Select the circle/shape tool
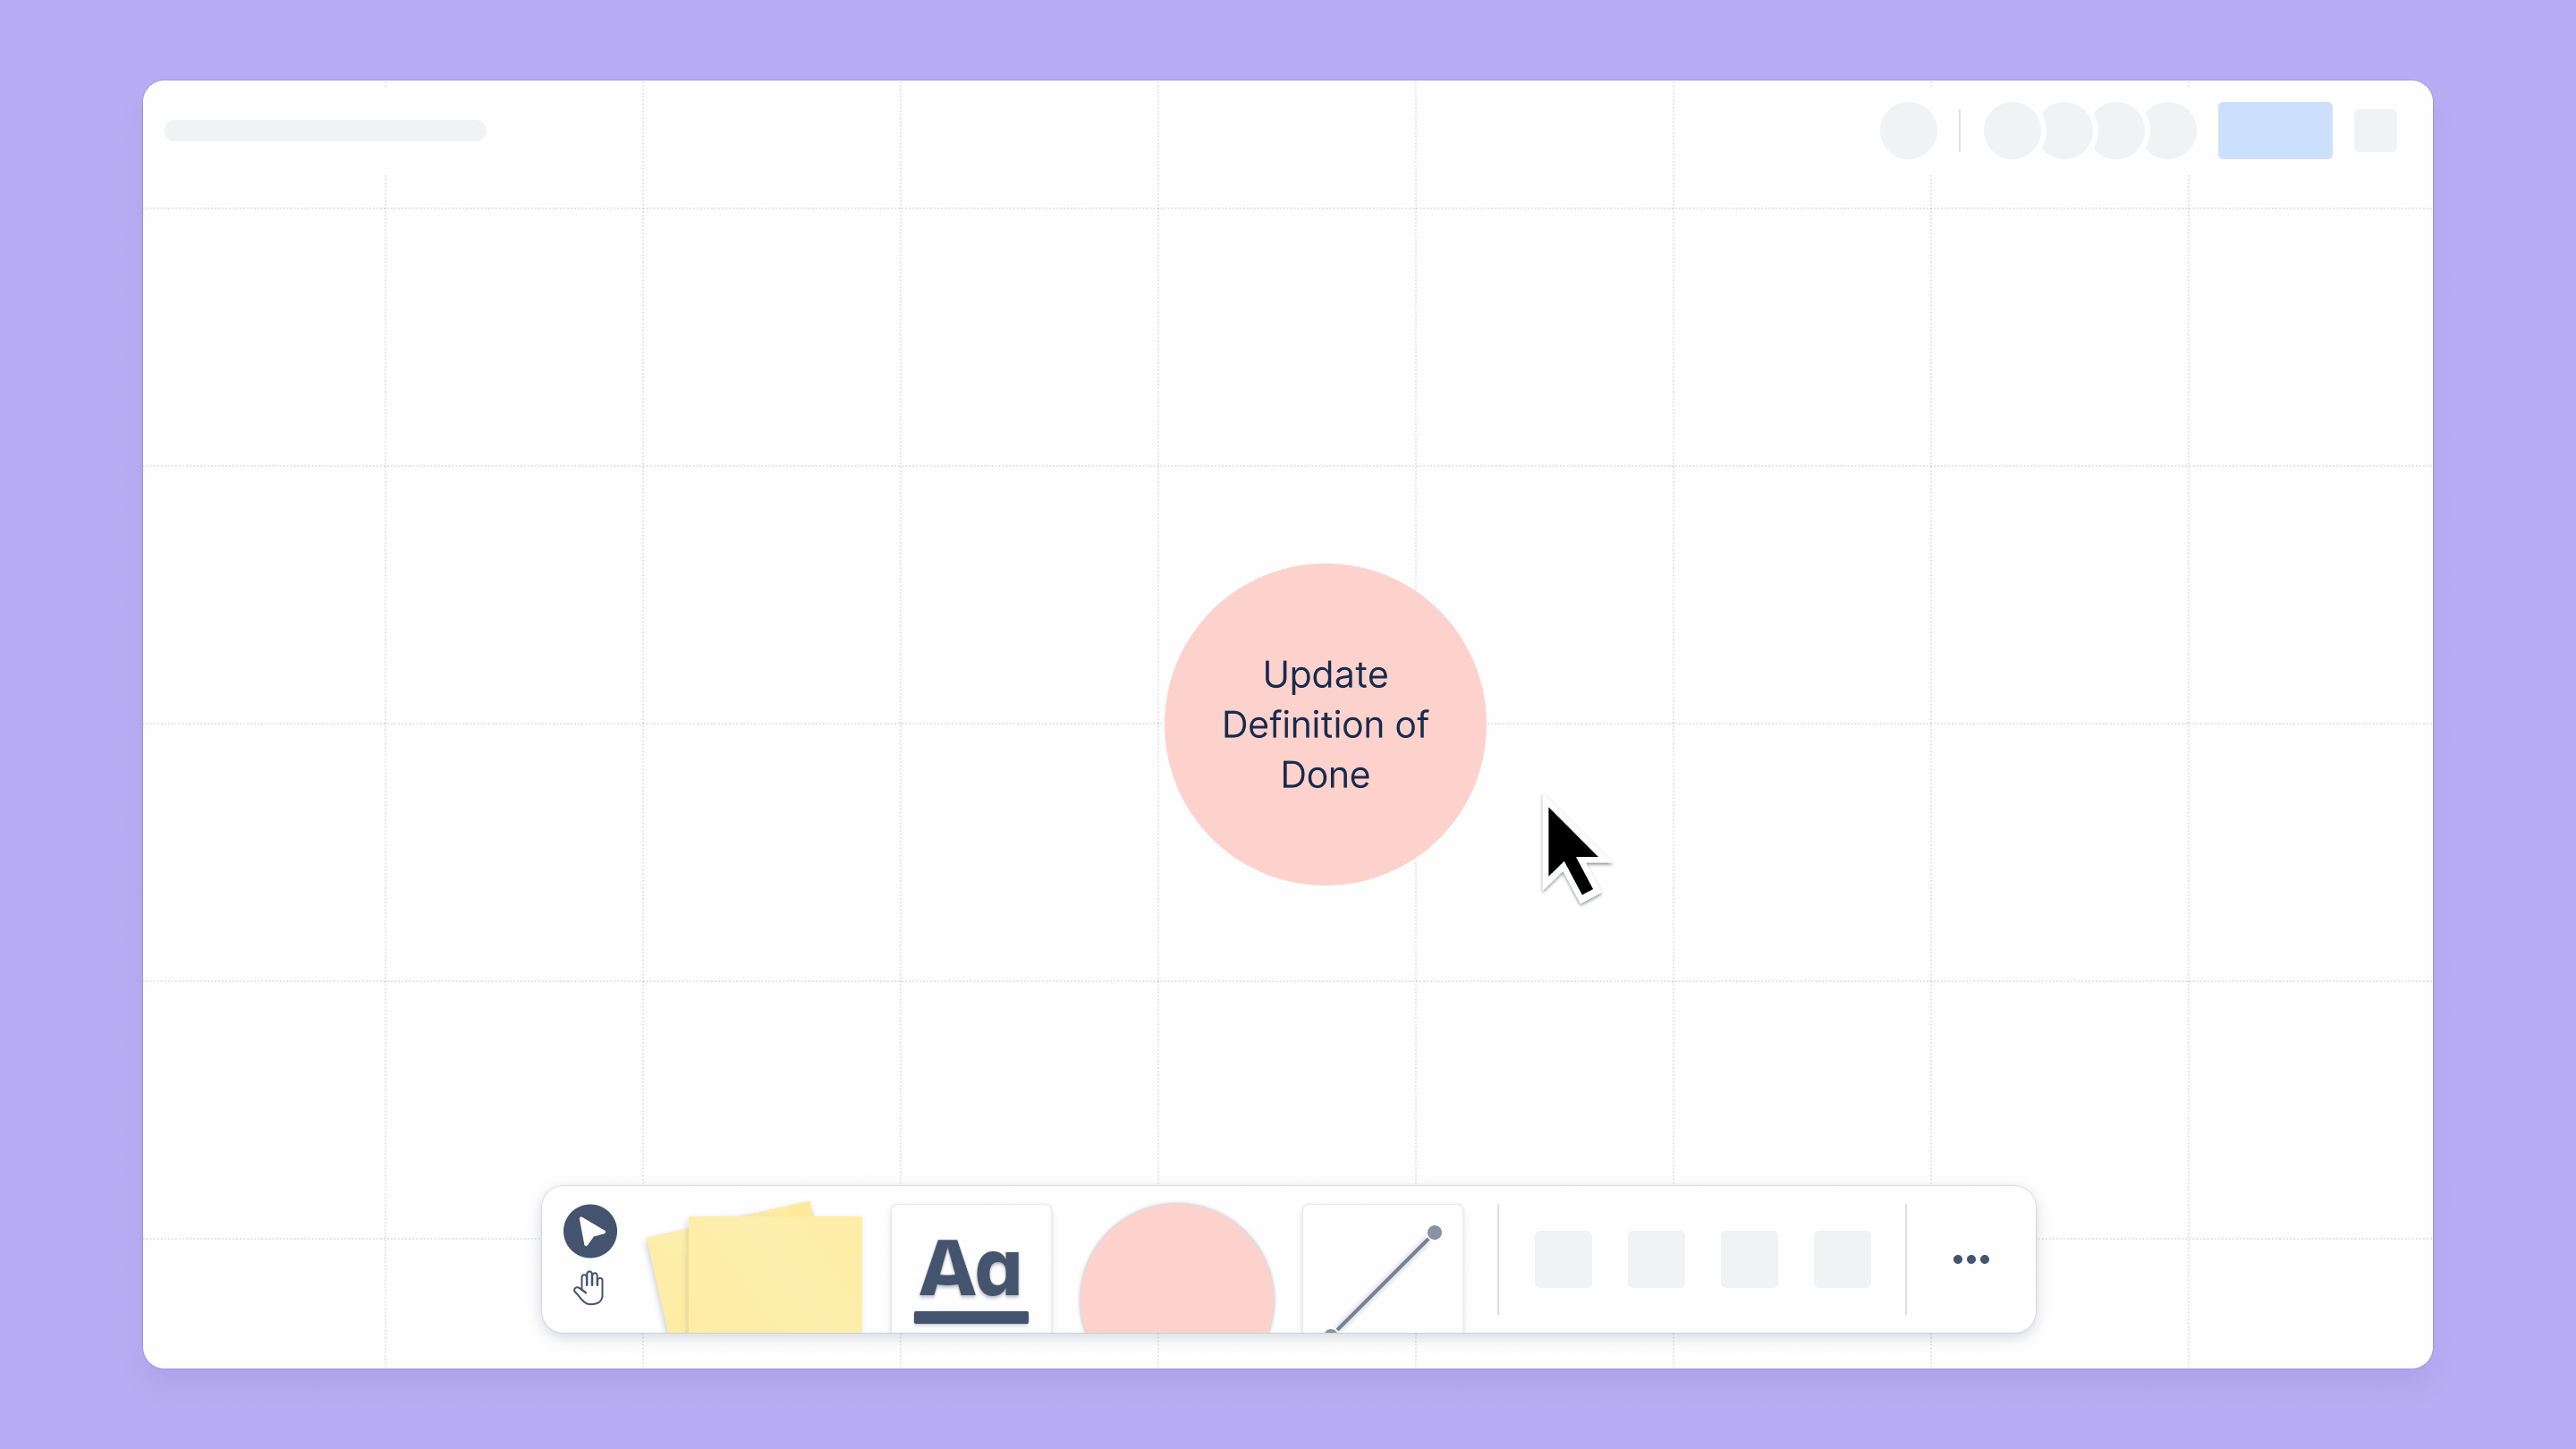Image resolution: width=2576 pixels, height=1449 pixels. tap(1176, 1259)
